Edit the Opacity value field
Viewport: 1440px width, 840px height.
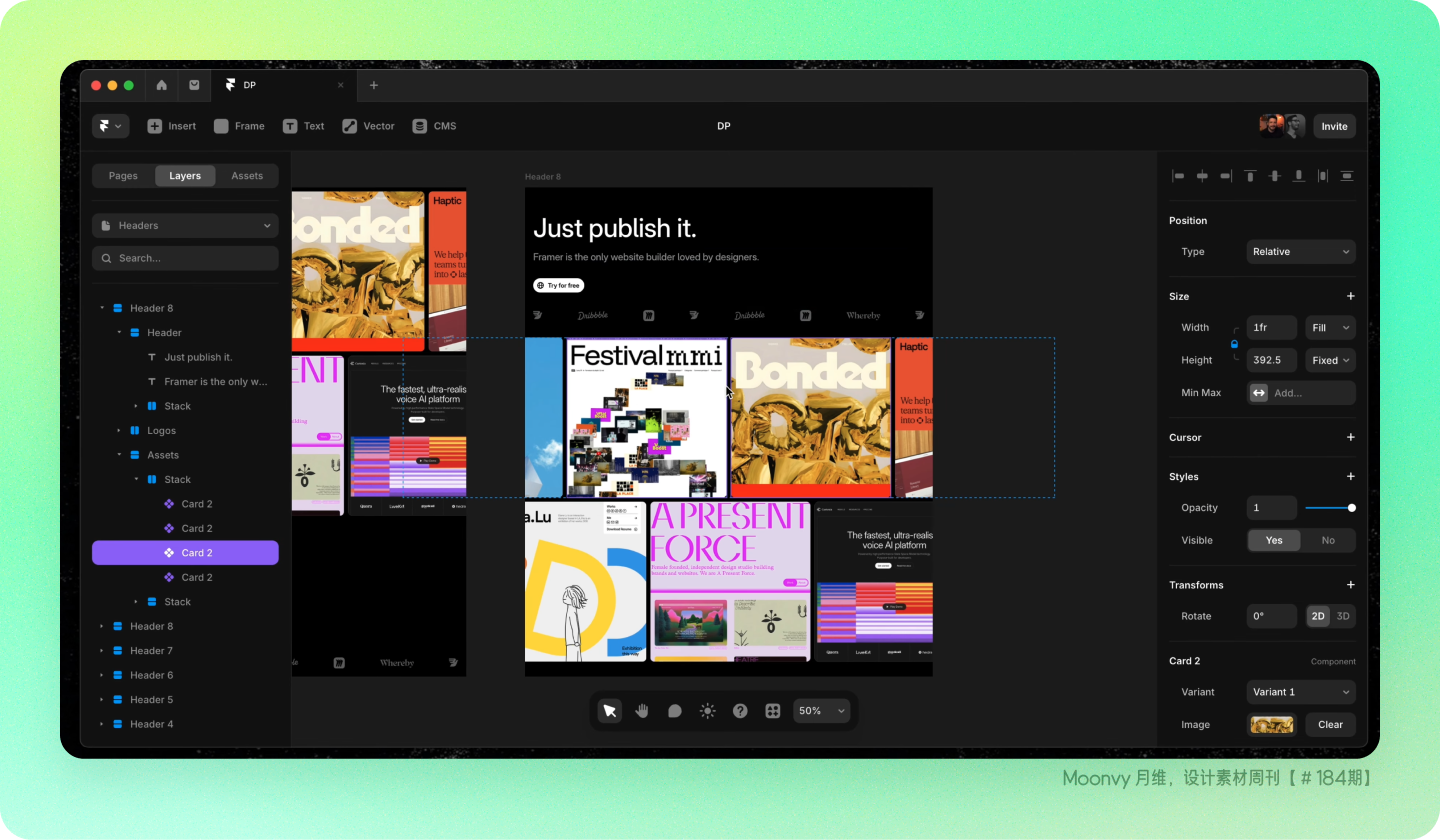[x=1272, y=508]
